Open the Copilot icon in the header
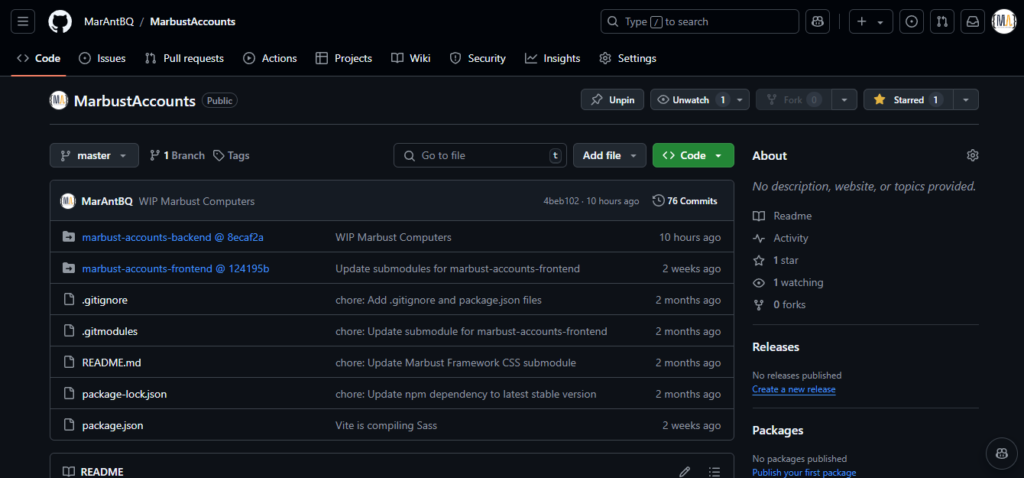This screenshot has width=1024, height=478. [x=817, y=22]
